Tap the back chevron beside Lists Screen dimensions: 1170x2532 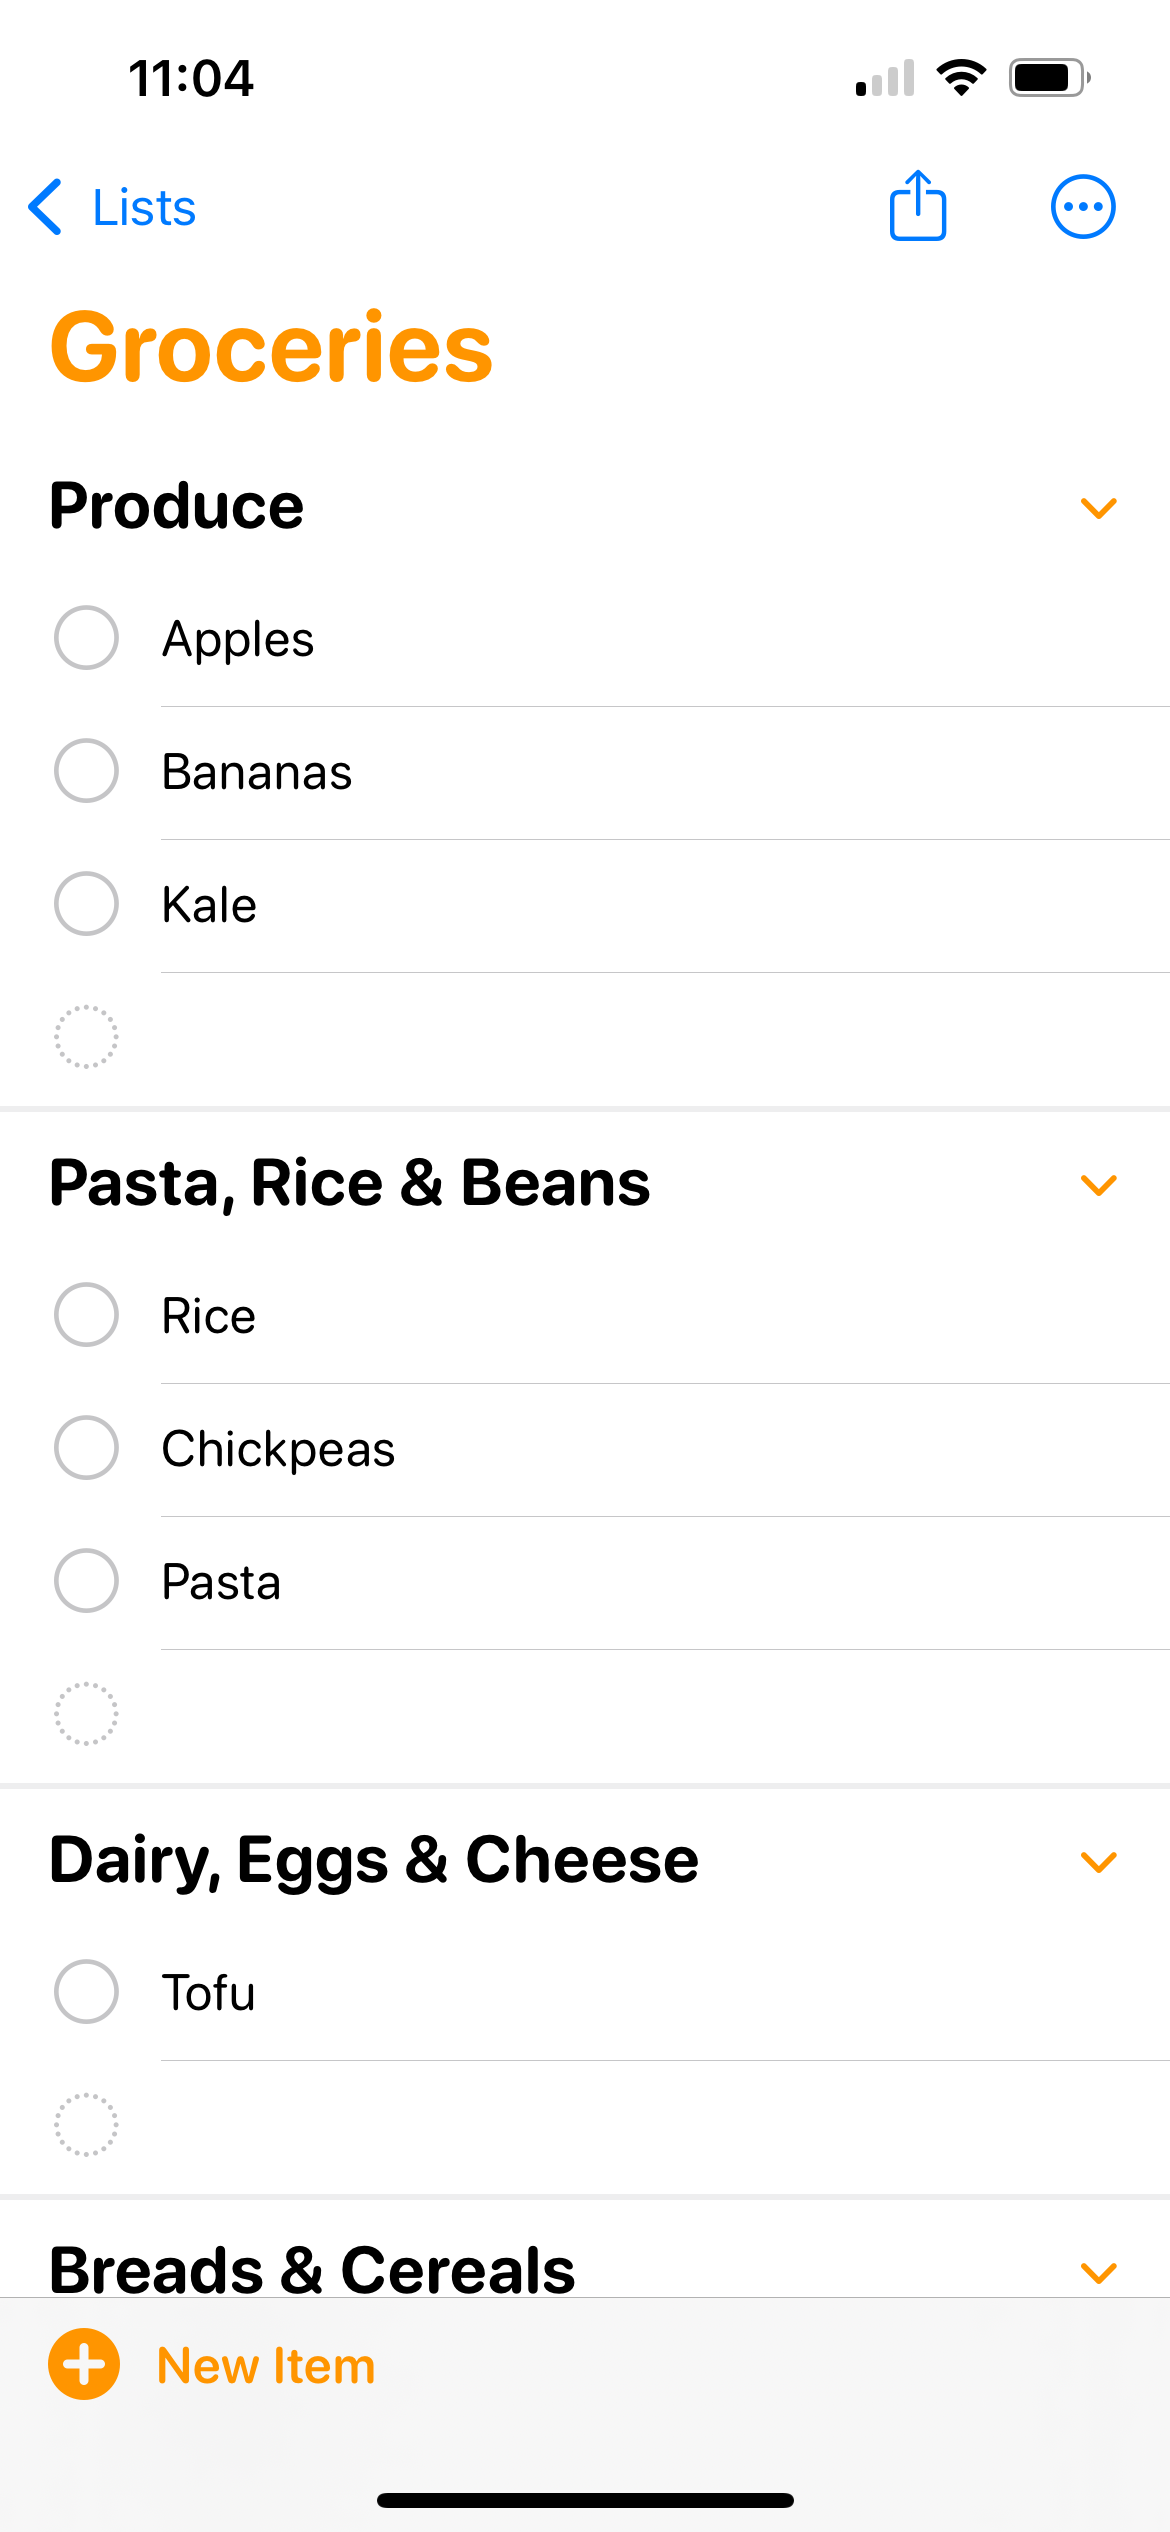point(46,208)
